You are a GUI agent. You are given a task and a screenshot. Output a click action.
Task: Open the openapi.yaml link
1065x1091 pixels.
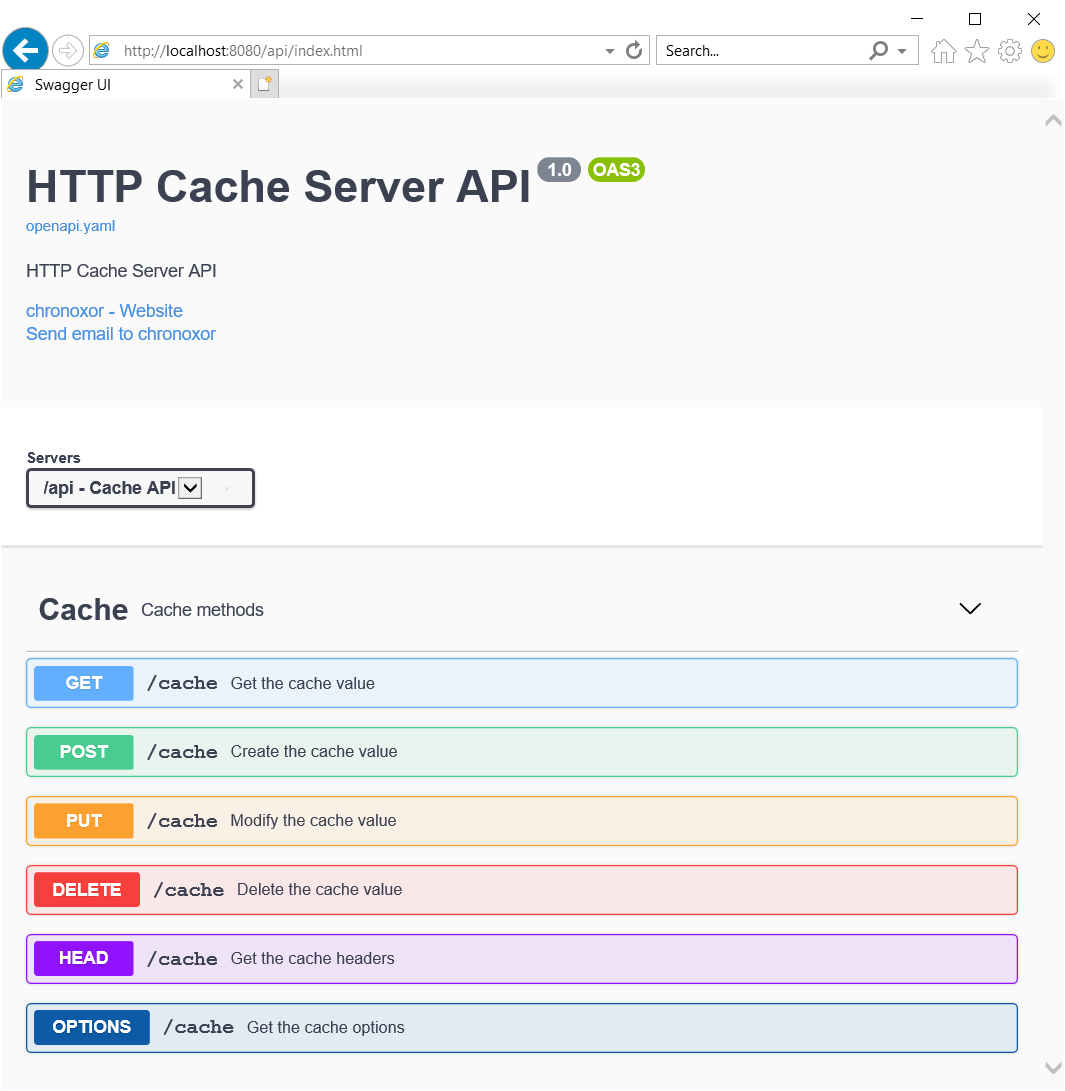pyautogui.click(x=70, y=226)
